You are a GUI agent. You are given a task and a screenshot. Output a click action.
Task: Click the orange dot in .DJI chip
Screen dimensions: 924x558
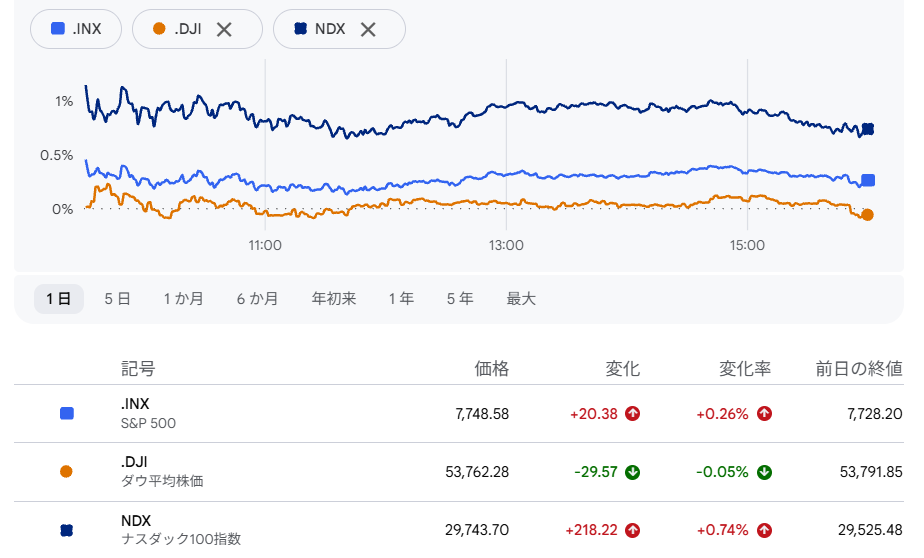click(159, 28)
